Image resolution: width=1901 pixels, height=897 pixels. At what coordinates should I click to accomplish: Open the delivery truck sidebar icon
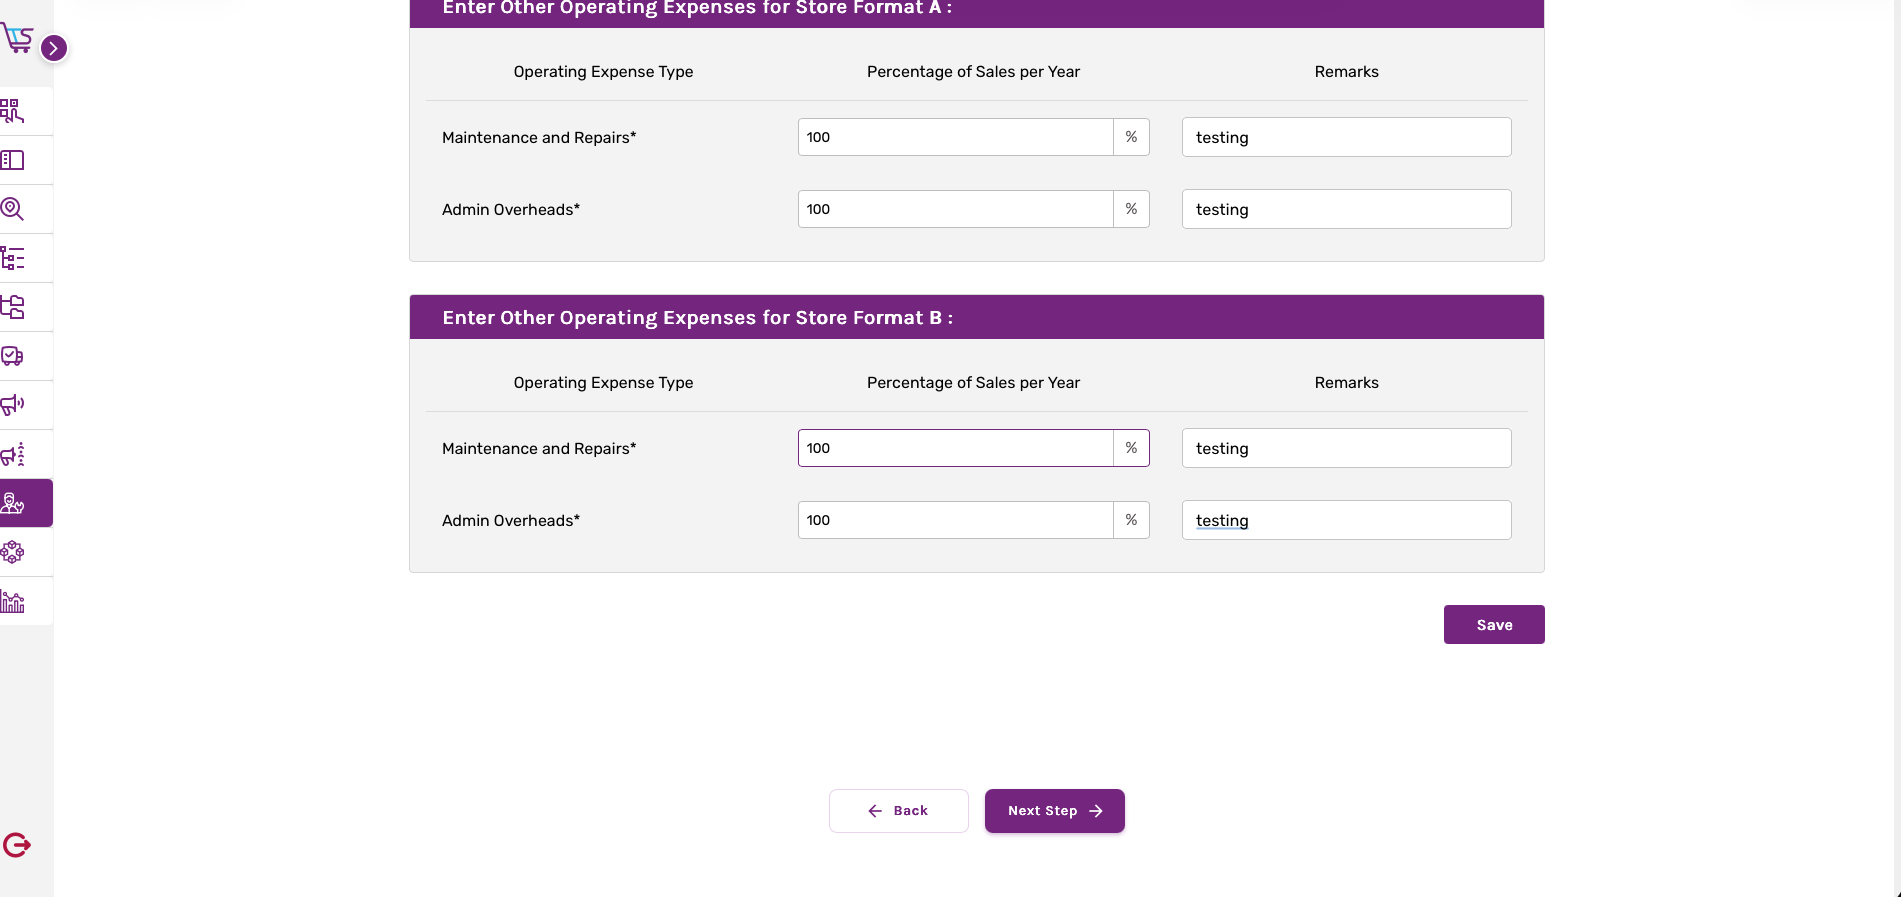13,356
